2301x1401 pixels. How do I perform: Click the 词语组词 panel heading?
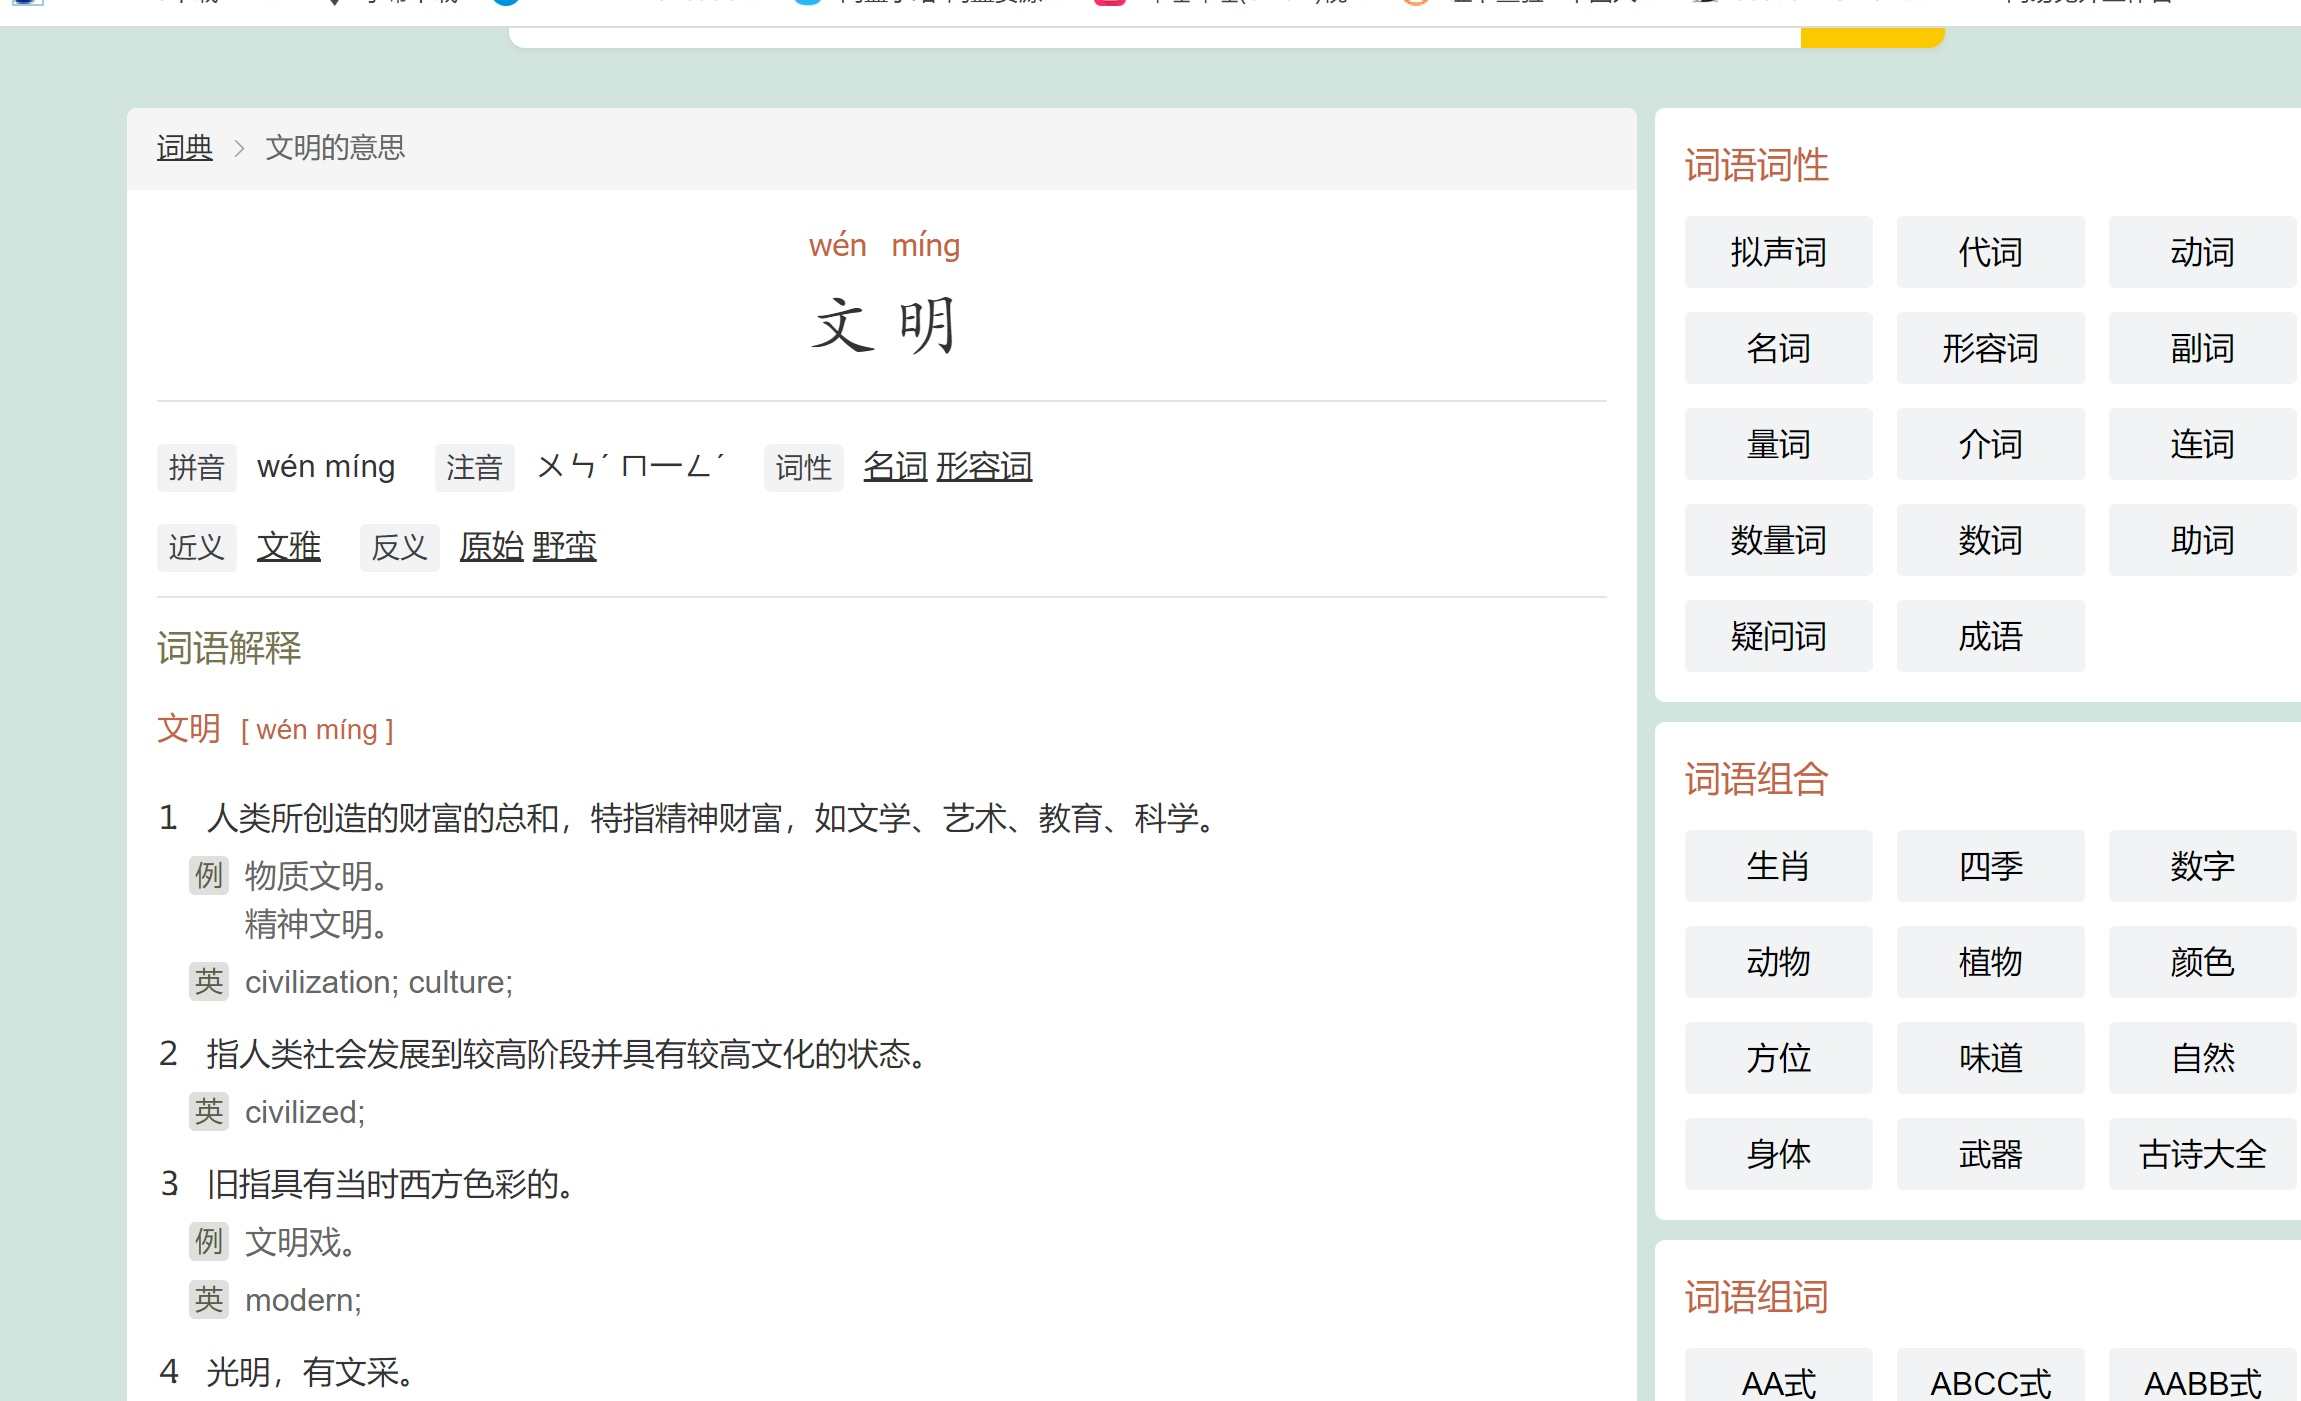click(1757, 1298)
